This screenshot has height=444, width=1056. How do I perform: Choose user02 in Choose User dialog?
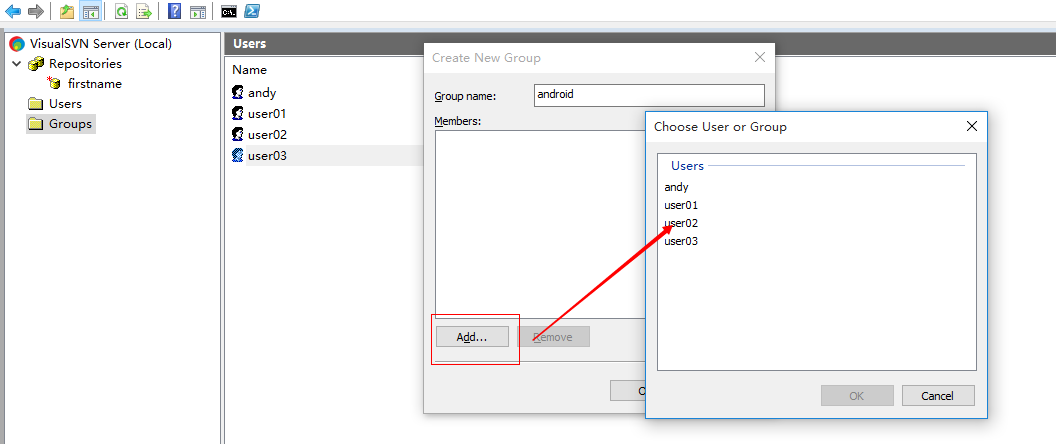click(681, 223)
